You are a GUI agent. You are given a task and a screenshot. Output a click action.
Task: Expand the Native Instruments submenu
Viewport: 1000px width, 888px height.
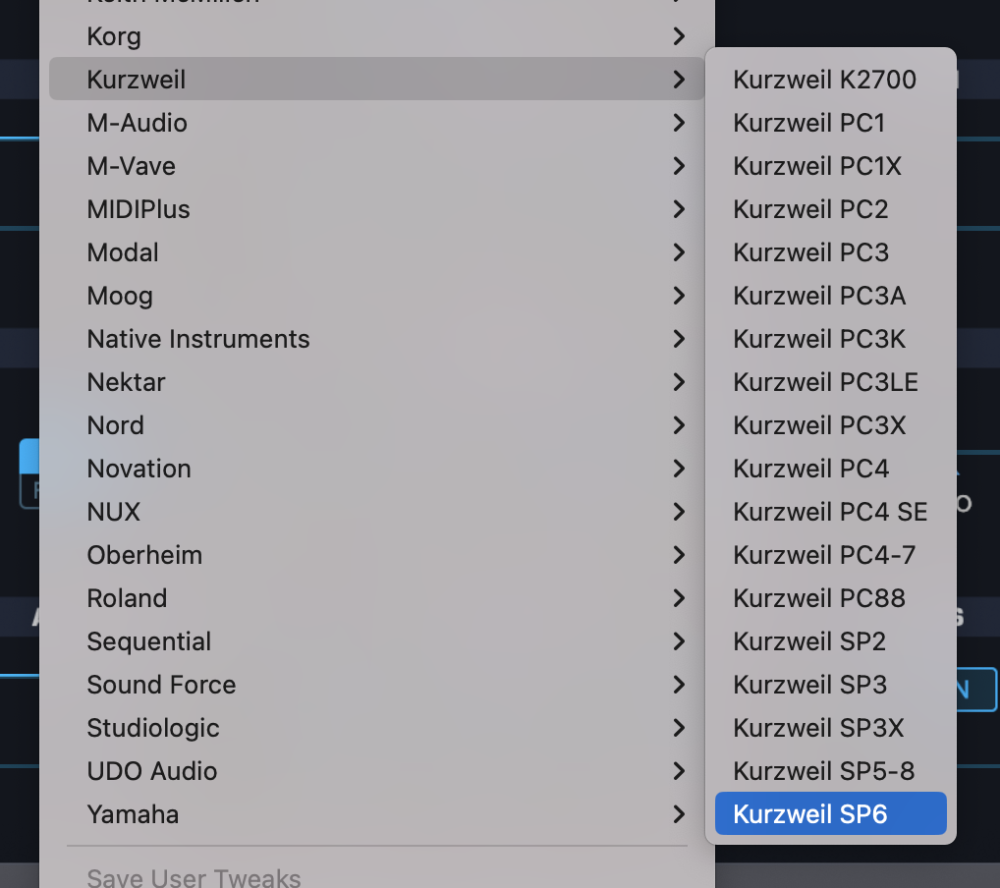(198, 339)
